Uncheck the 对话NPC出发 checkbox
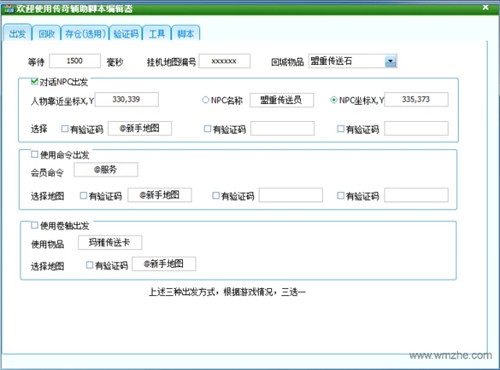The image size is (500, 370). pyautogui.click(x=34, y=81)
